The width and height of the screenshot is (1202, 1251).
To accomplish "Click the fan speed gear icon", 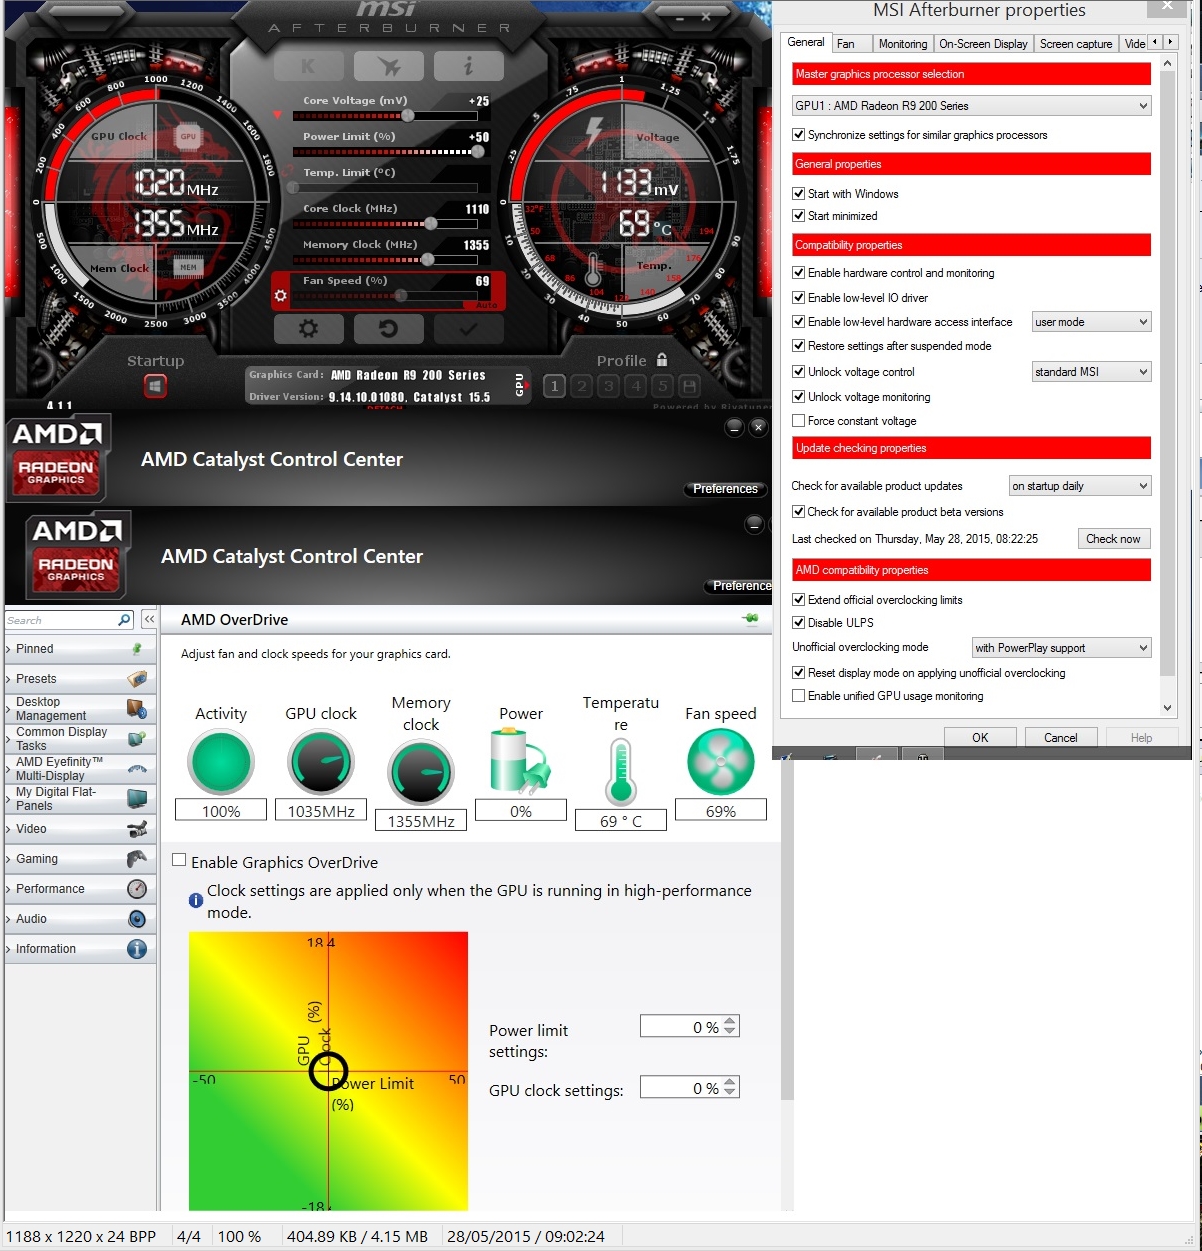I will point(281,296).
